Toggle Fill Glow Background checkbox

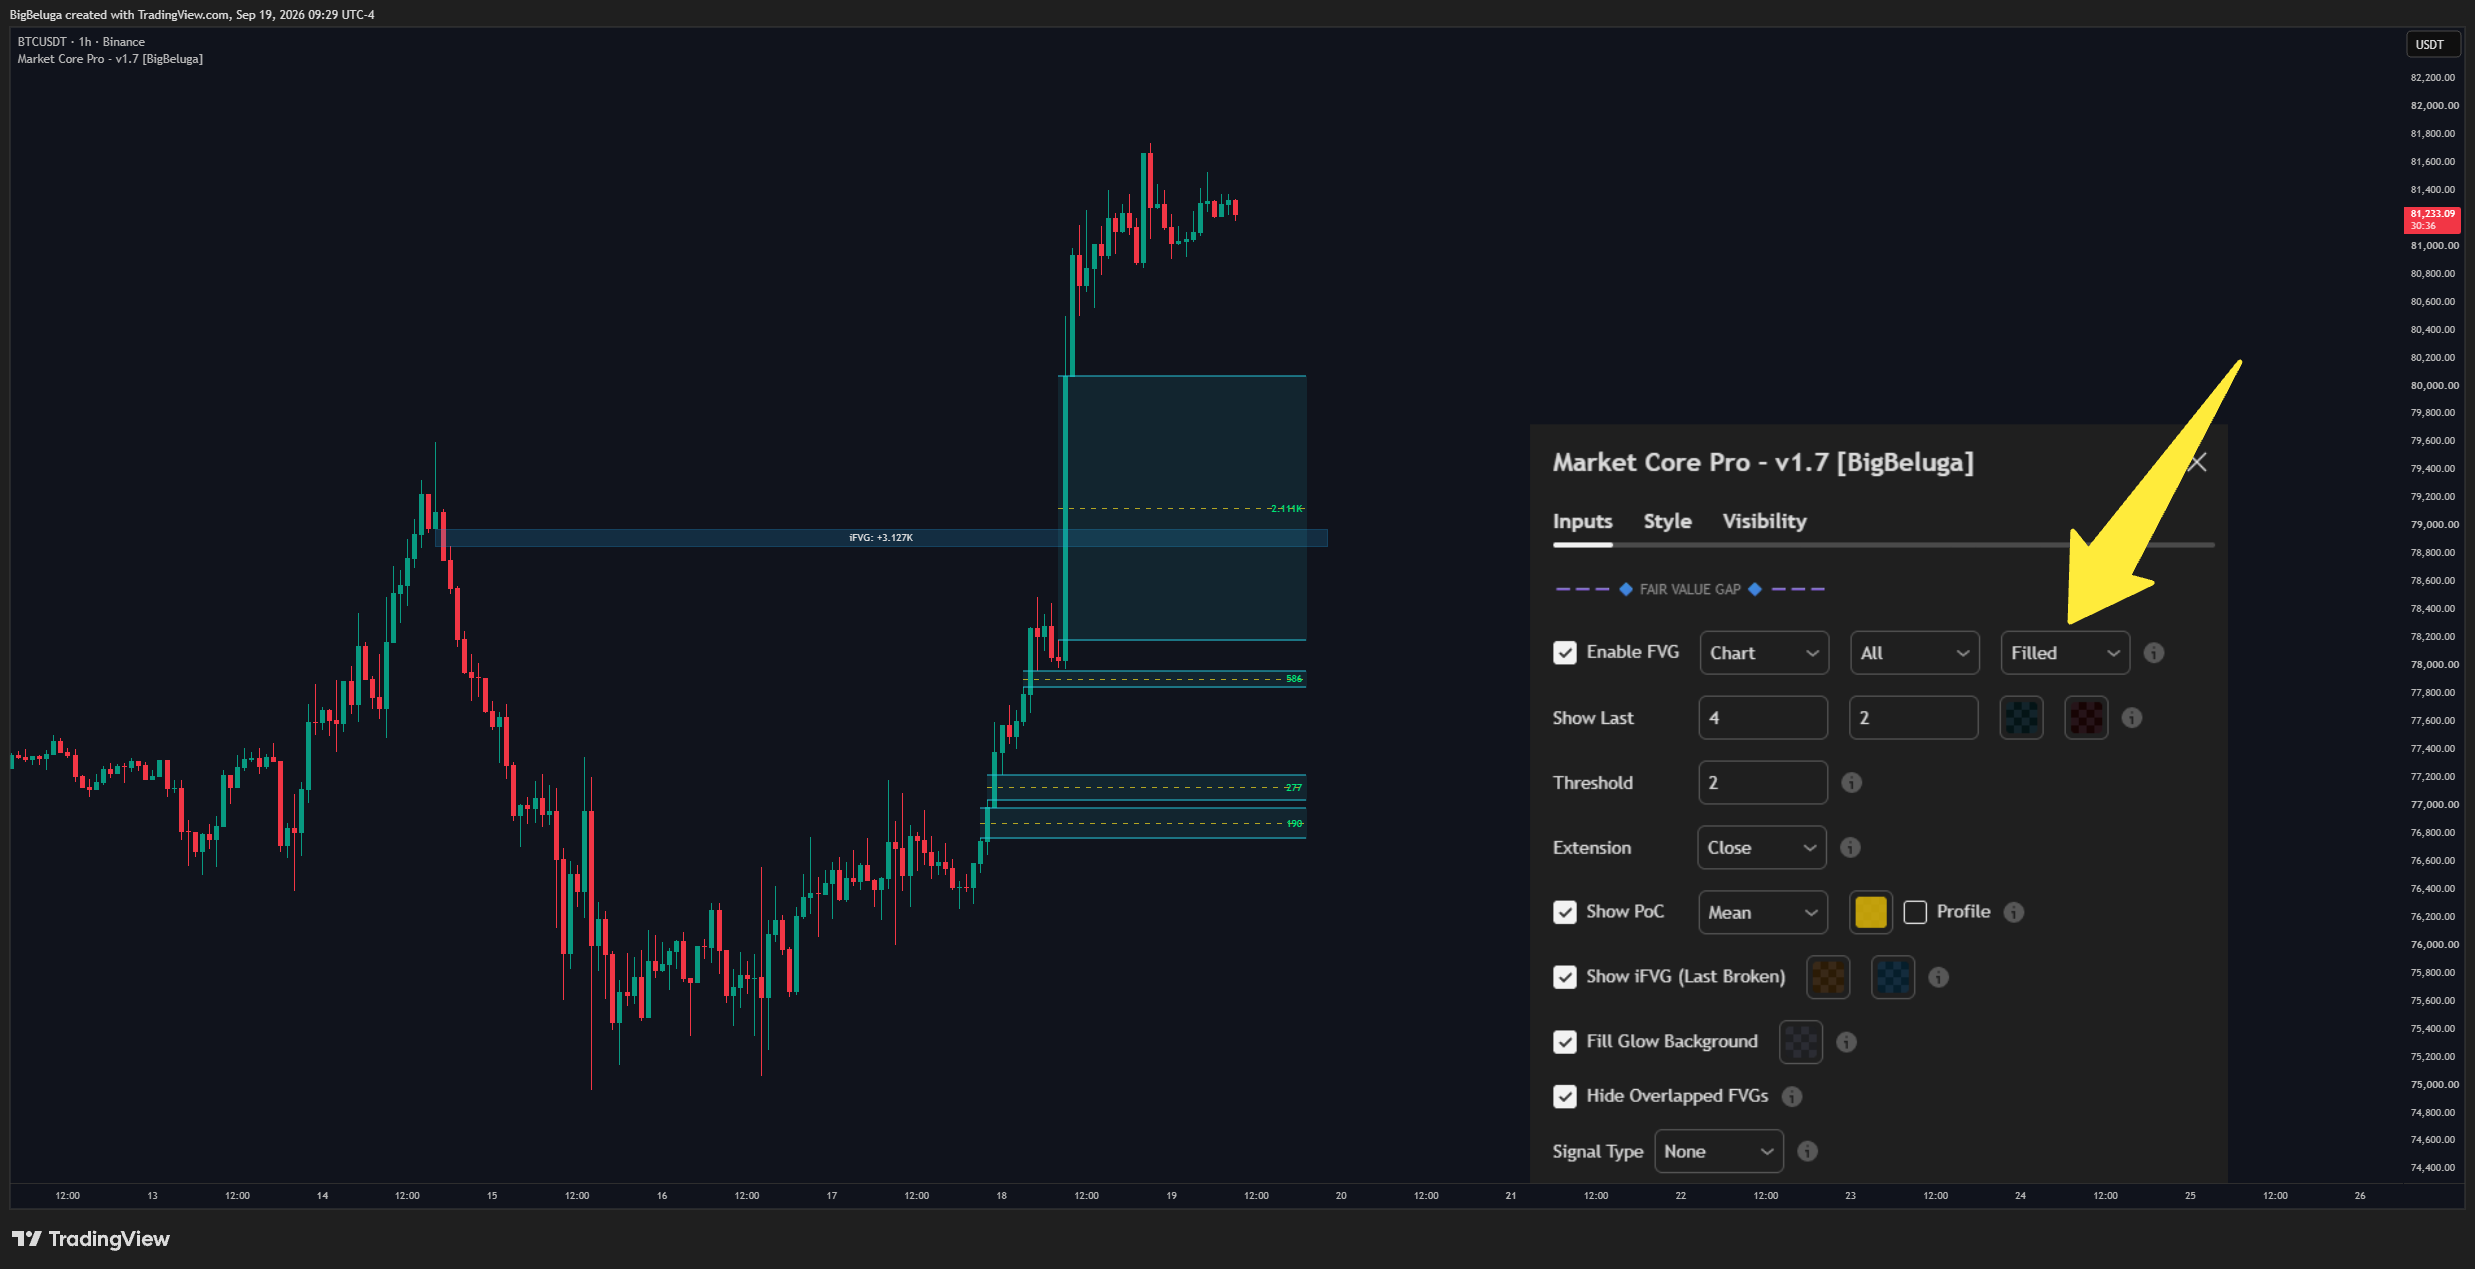(x=1565, y=1042)
